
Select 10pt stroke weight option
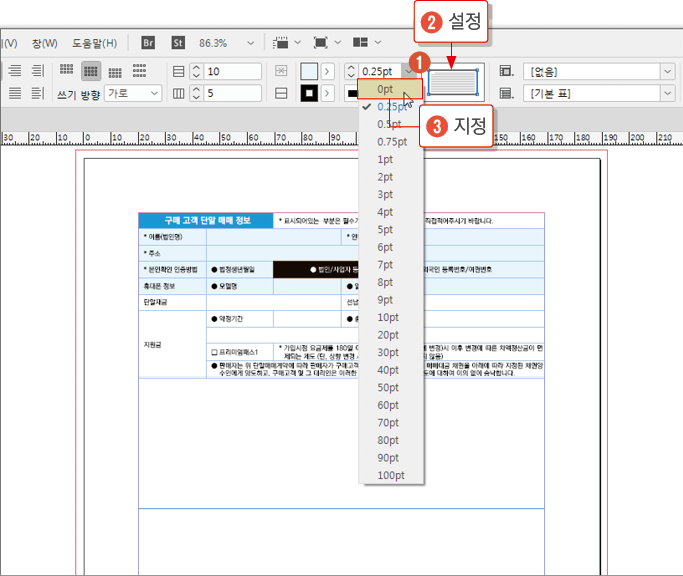tap(391, 317)
